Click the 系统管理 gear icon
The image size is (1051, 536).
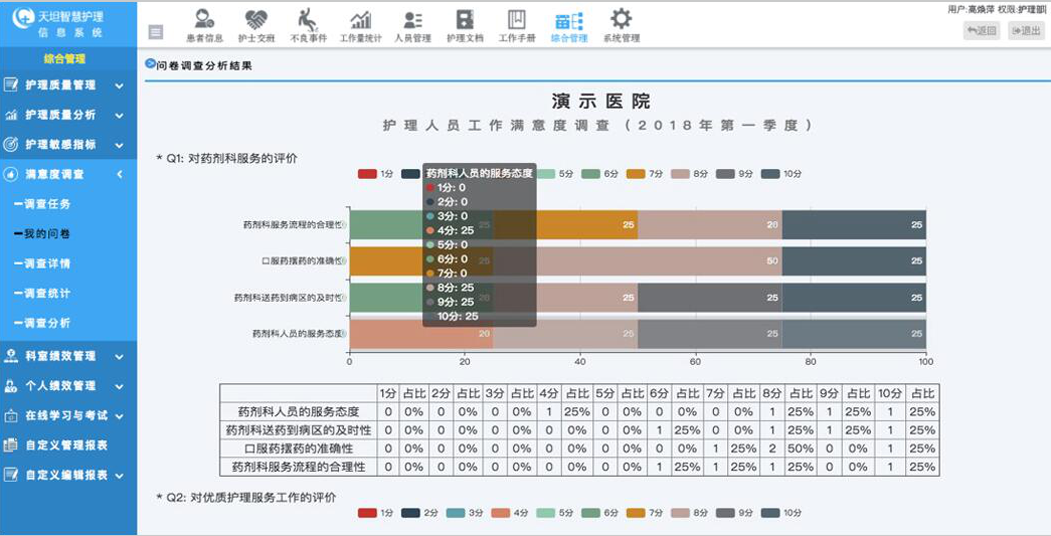pyautogui.click(x=621, y=25)
